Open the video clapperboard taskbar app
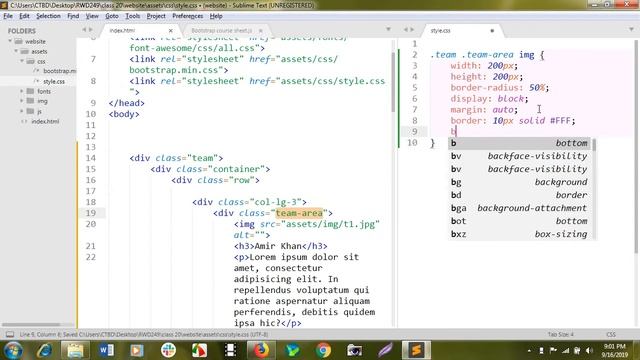Screen dimensions: 640x360 click(x=230, y=350)
